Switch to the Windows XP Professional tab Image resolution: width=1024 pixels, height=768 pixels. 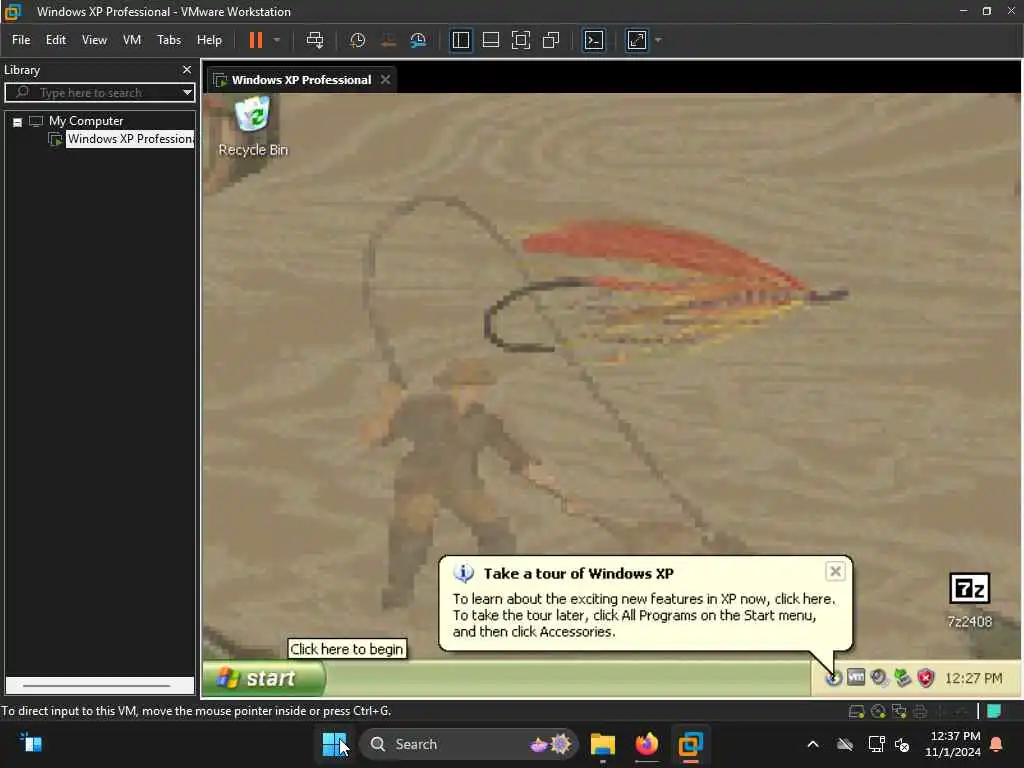[301, 80]
